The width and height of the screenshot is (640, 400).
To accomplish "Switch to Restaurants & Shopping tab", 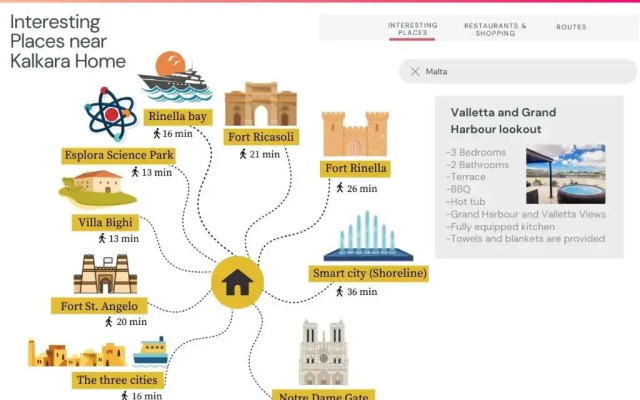I will pyautogui.click(x=495, y=29).
